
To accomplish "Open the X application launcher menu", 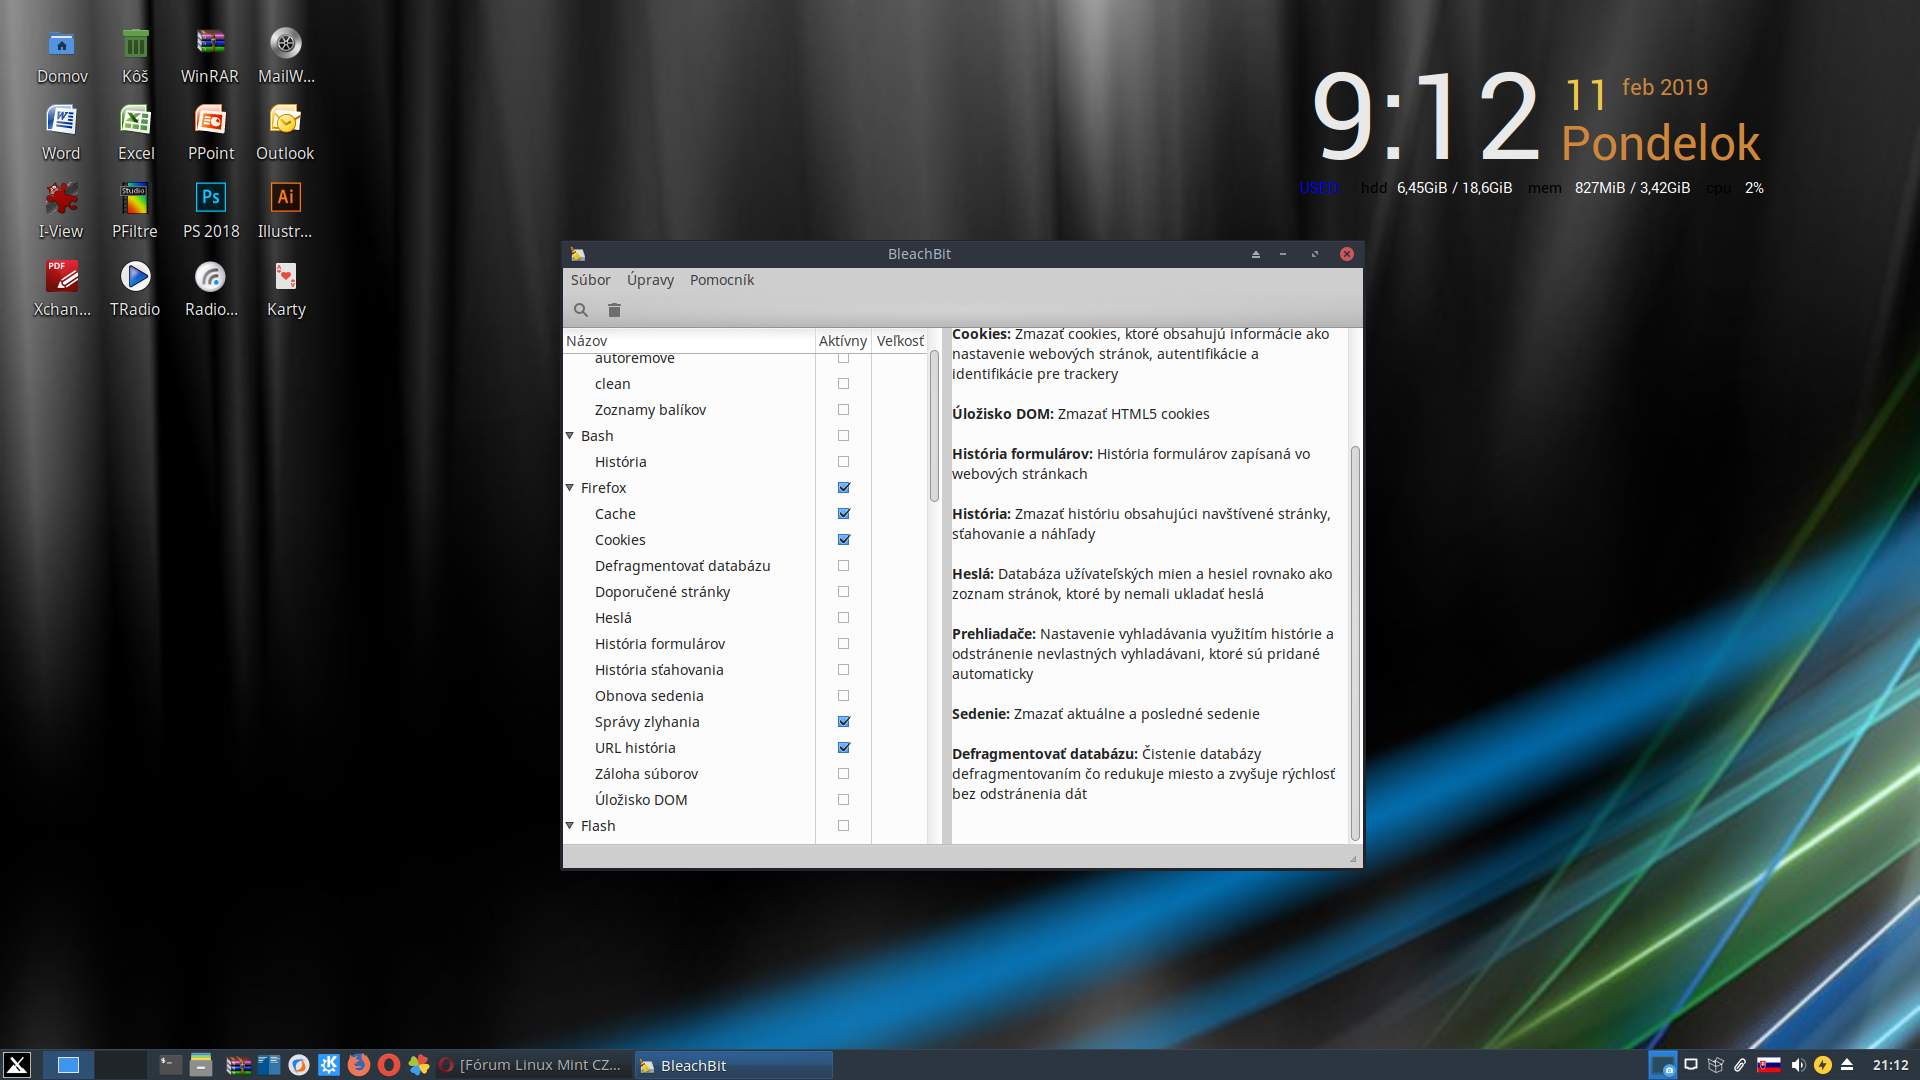I will click(x=17, y=1065).
